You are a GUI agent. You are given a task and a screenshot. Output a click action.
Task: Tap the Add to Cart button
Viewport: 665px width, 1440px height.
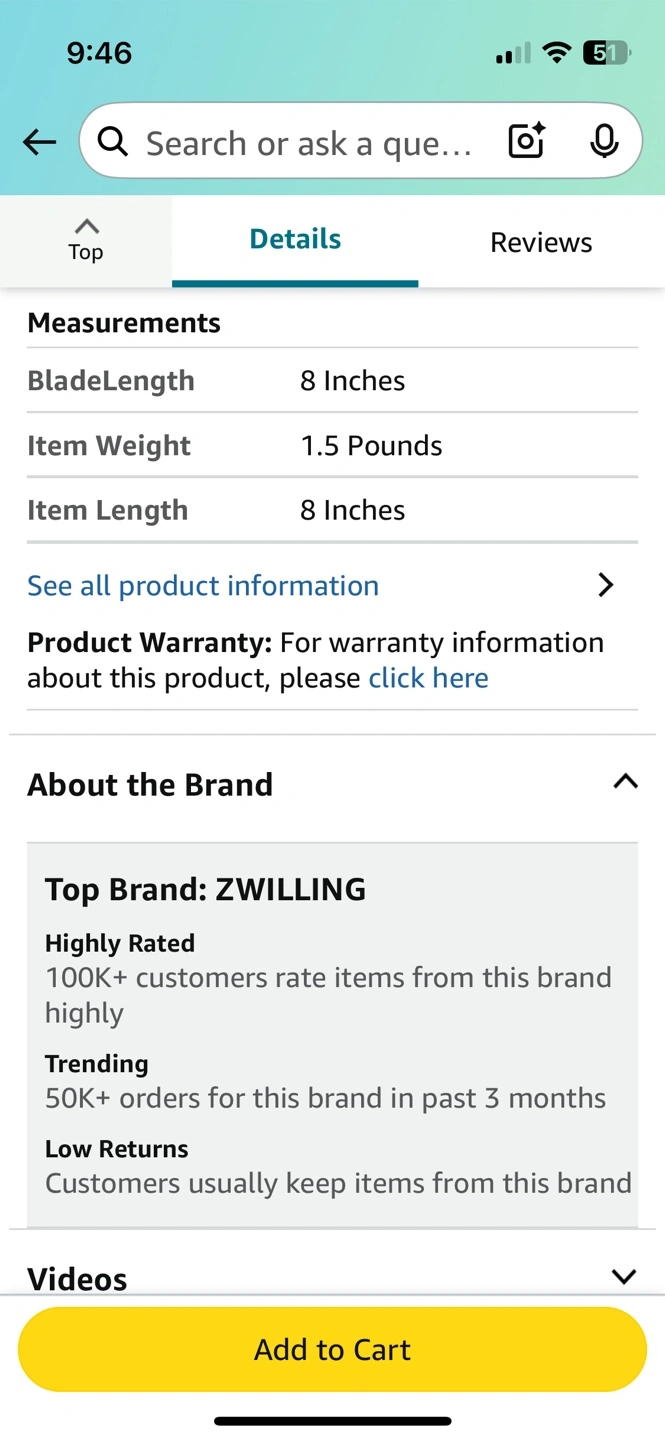click(x=332, y=1349)
